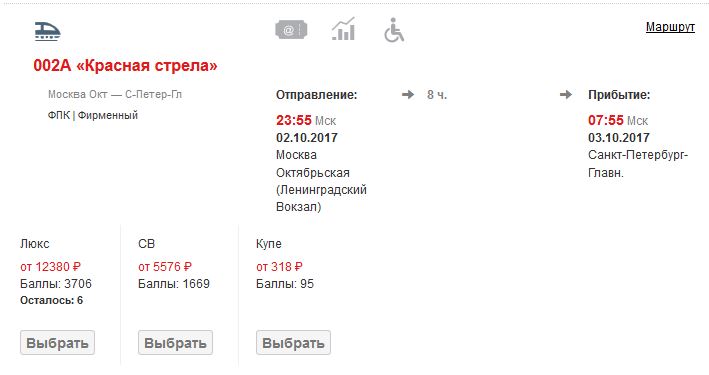Choose the СВ class Выбрать button
The width and height of the screenshot is (709, 375).
[x=175, y=342]
